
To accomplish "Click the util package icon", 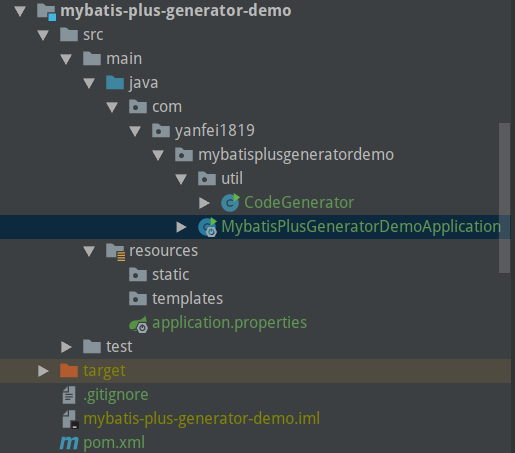I will click(x=207, y=179).
